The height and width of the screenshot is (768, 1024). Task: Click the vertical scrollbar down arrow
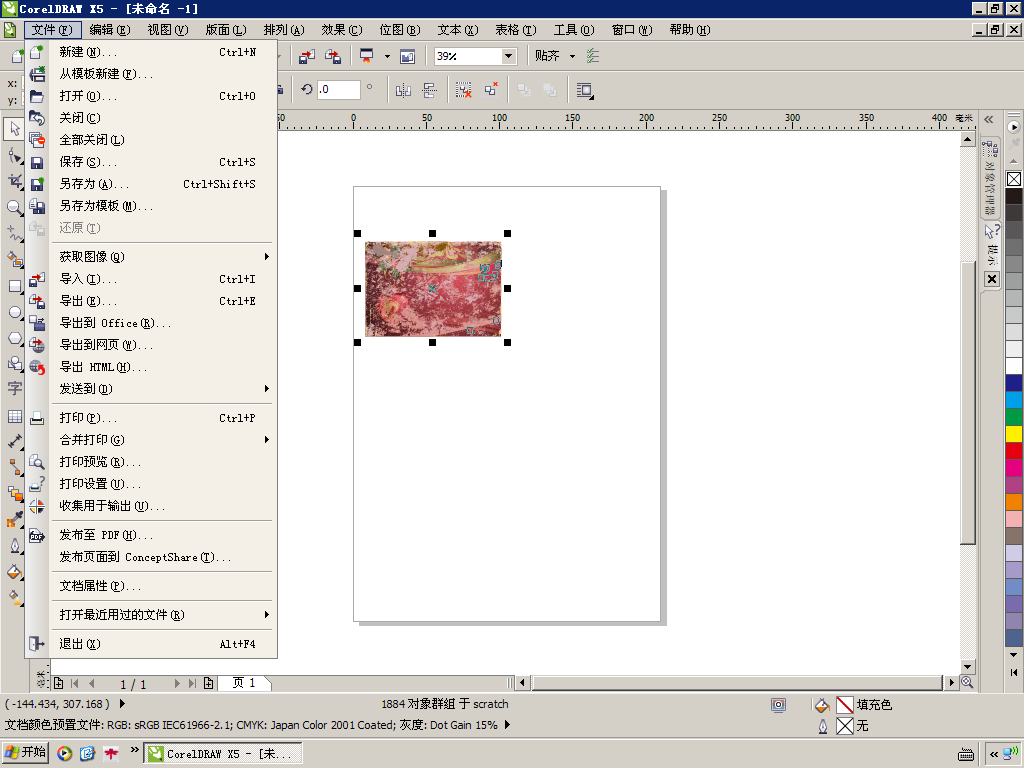pyautogui.click(x=968, y=666)
